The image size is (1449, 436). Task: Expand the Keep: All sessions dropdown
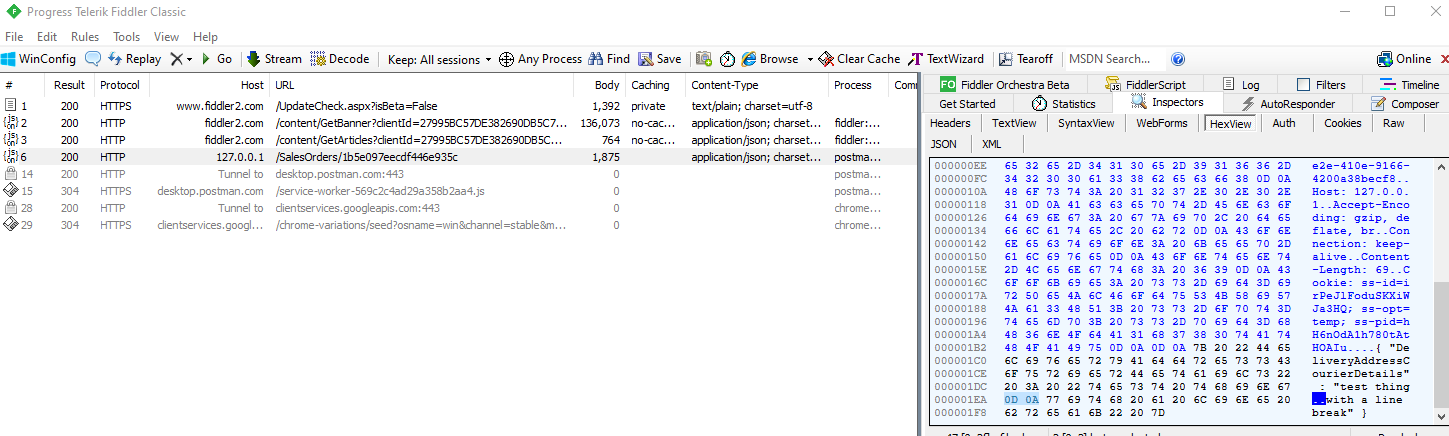pos(489,60)
